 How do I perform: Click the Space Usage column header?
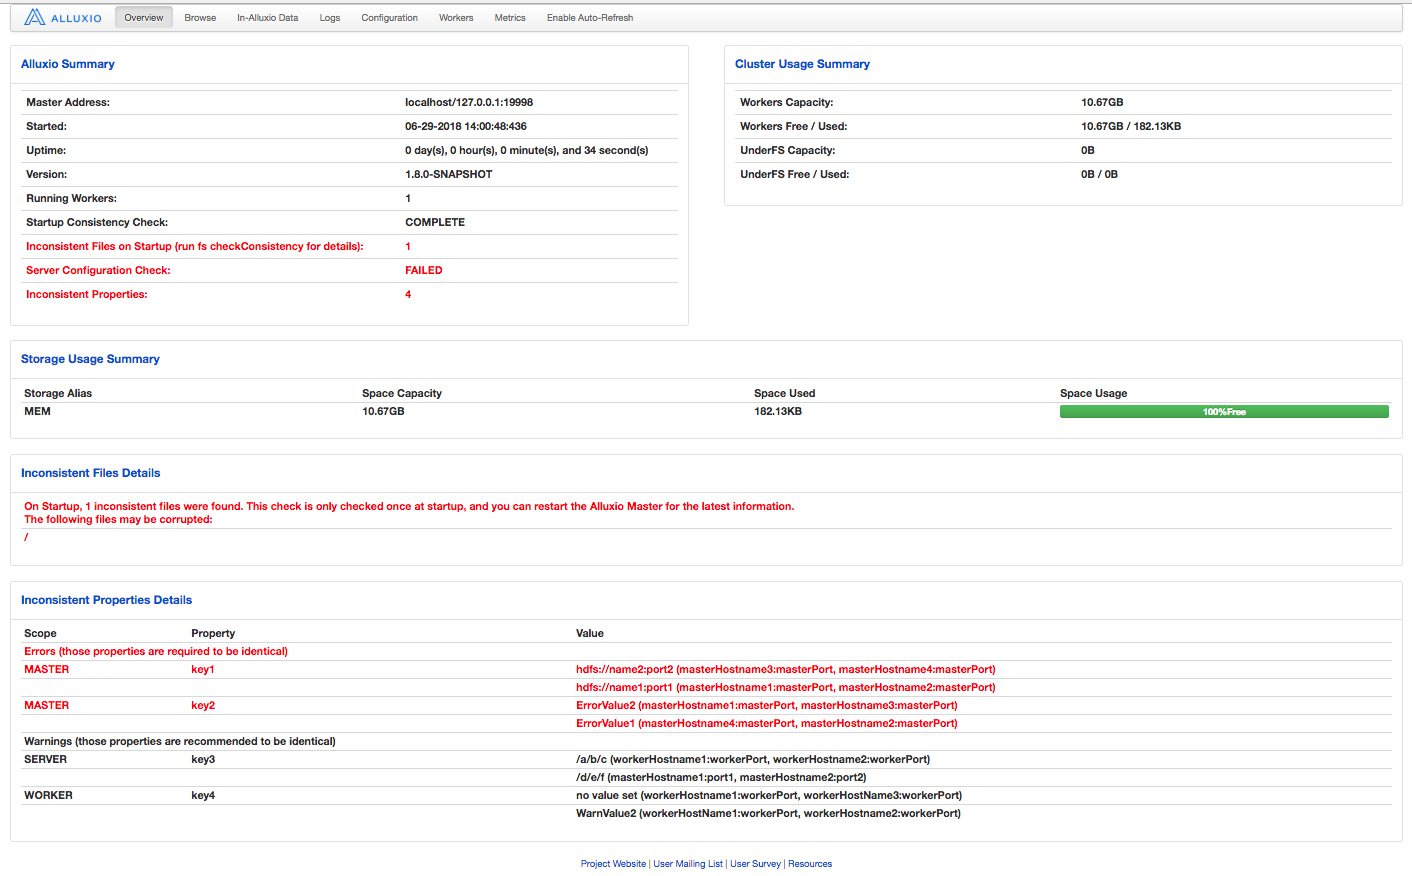(1093, 393)
